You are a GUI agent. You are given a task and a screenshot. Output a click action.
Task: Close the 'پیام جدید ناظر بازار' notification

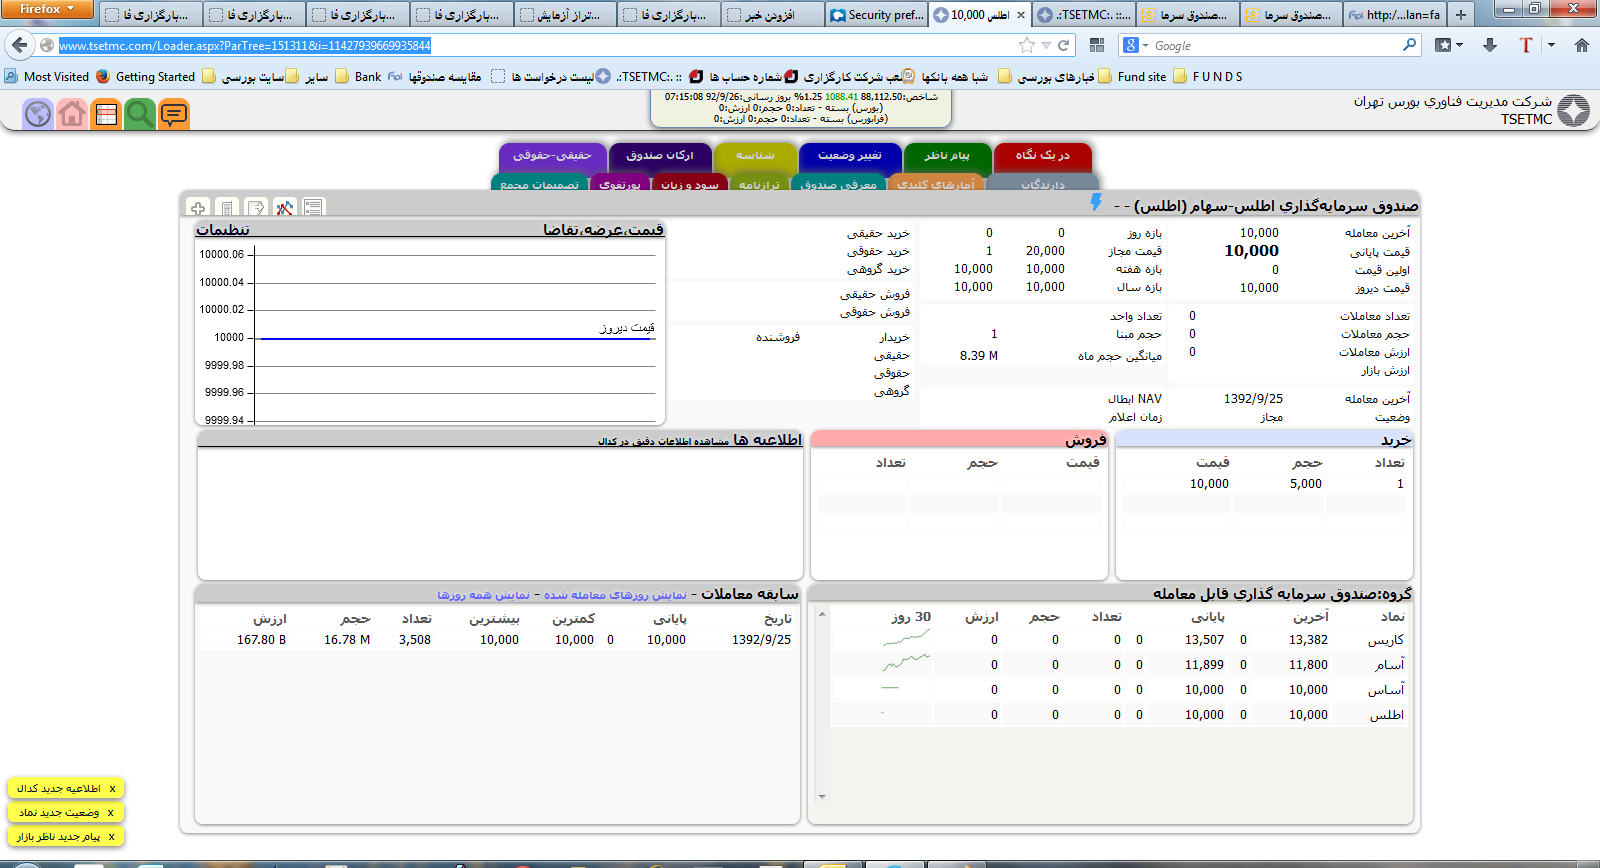(111, 837)
